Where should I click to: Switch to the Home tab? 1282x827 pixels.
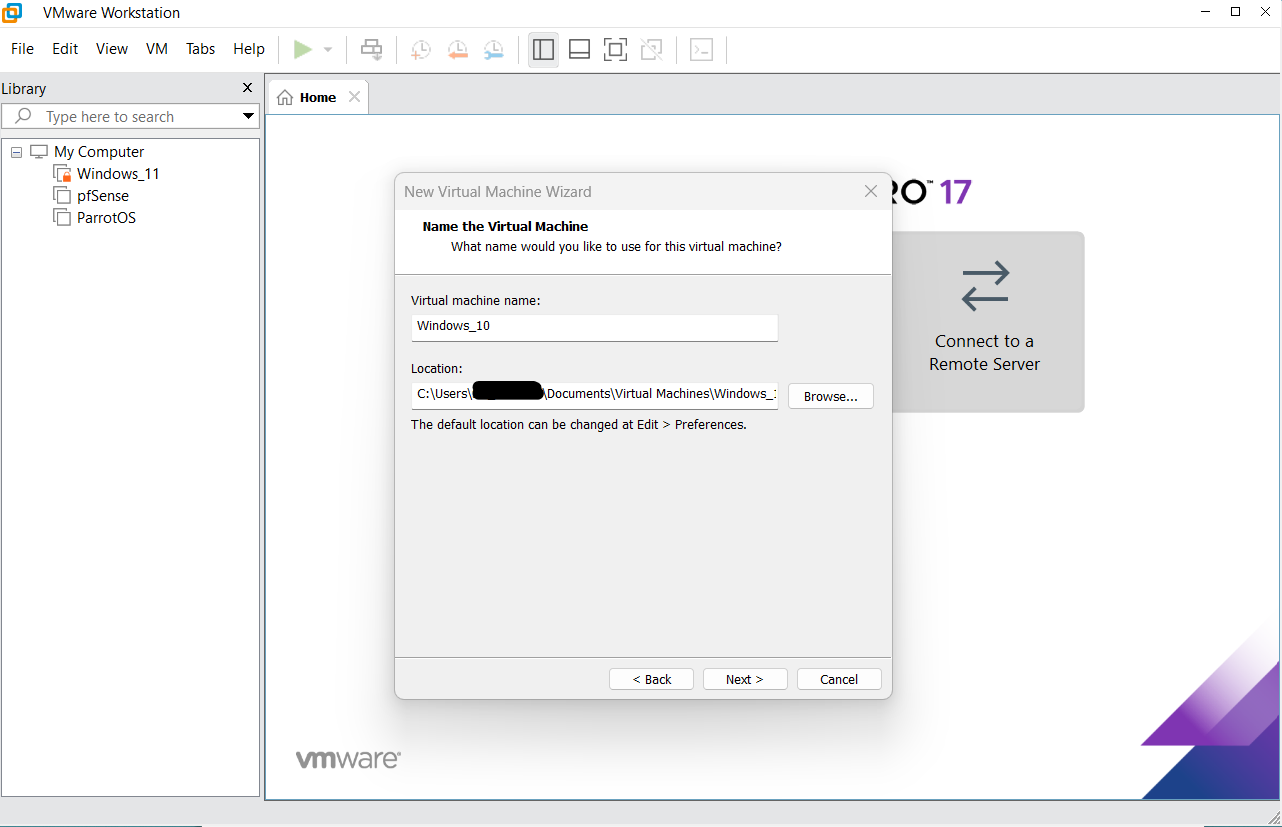pos(318,97)
